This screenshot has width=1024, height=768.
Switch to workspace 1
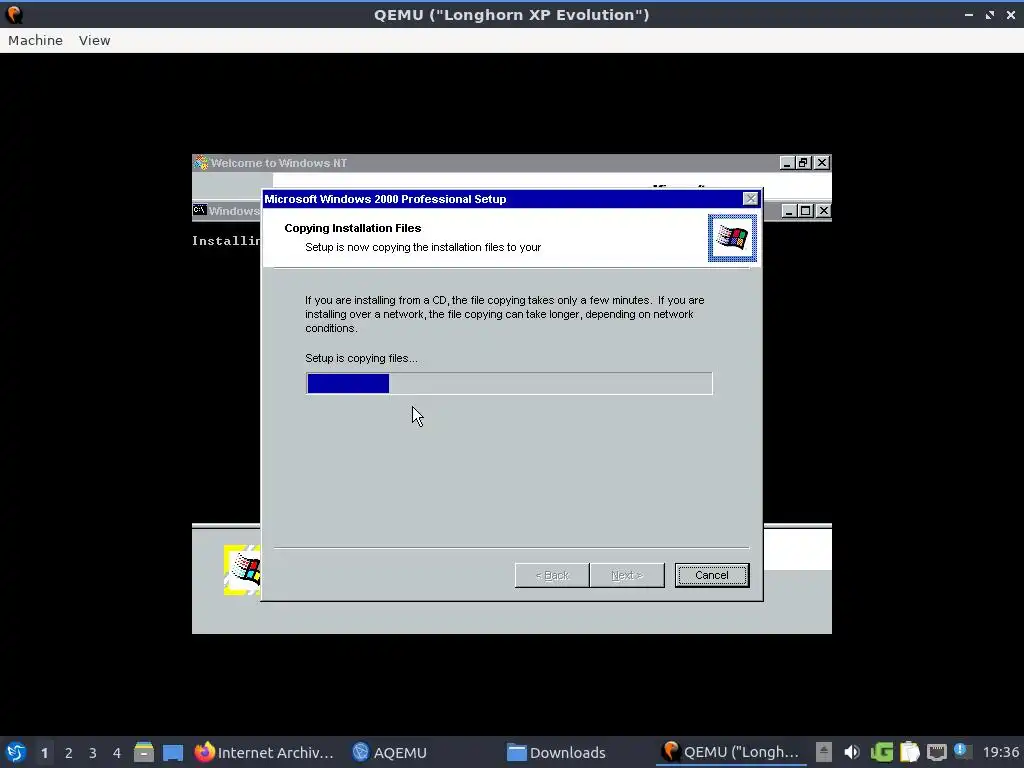pyautogui.click(x=44, y=753)
